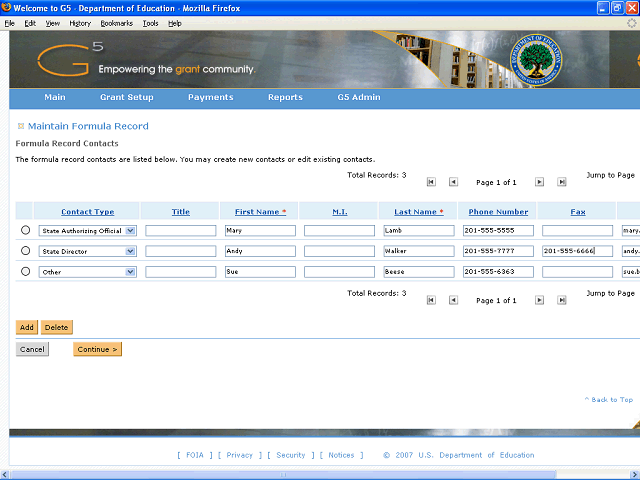Open the Bookmarks menu
640x480 pixels.
click(x=116, y=23)
